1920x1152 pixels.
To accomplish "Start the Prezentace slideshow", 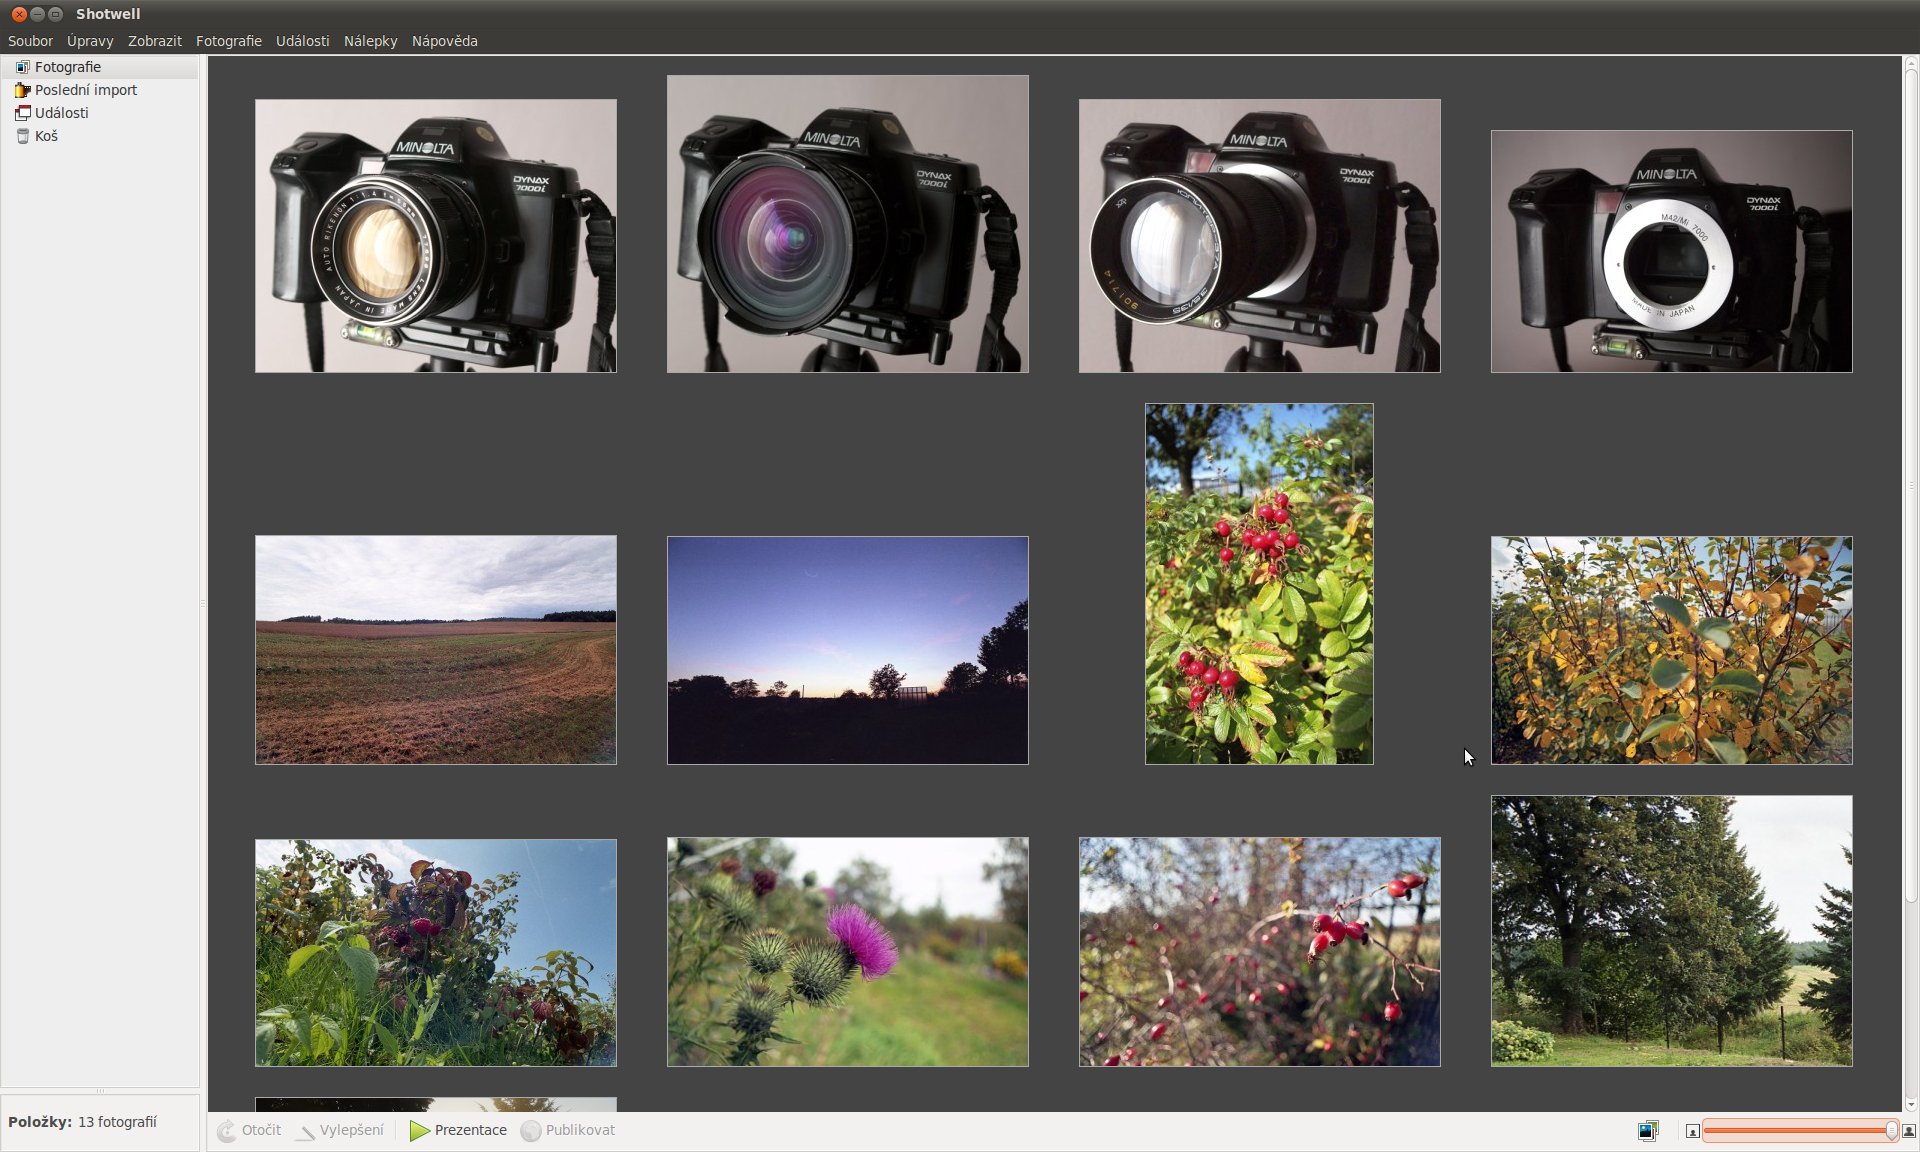I will 459,1130.
